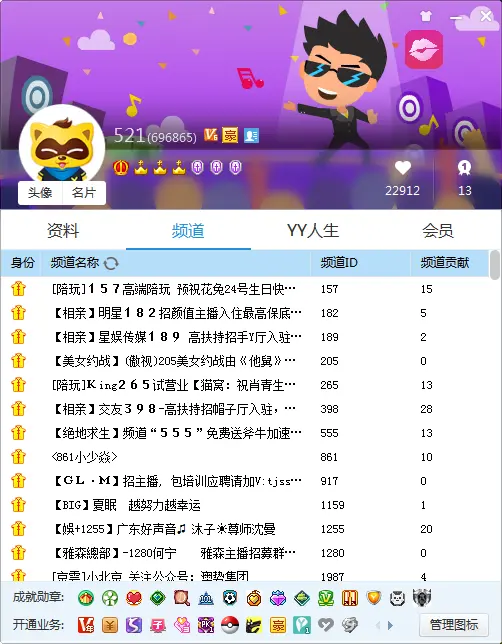Click the channel list vertical scrollbar

[x=495, y=265]
